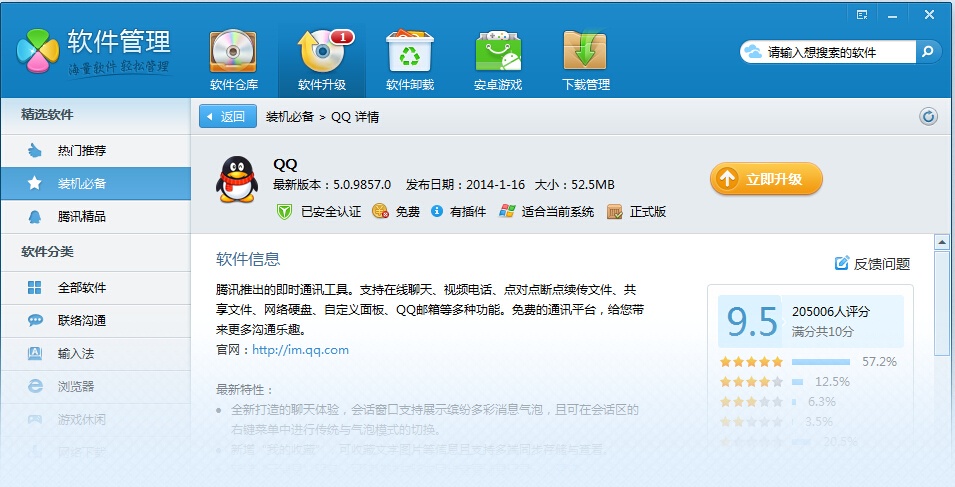Click the 软件信息 heading
Viewport: 955px width, 487px height.
click(248, 259)
